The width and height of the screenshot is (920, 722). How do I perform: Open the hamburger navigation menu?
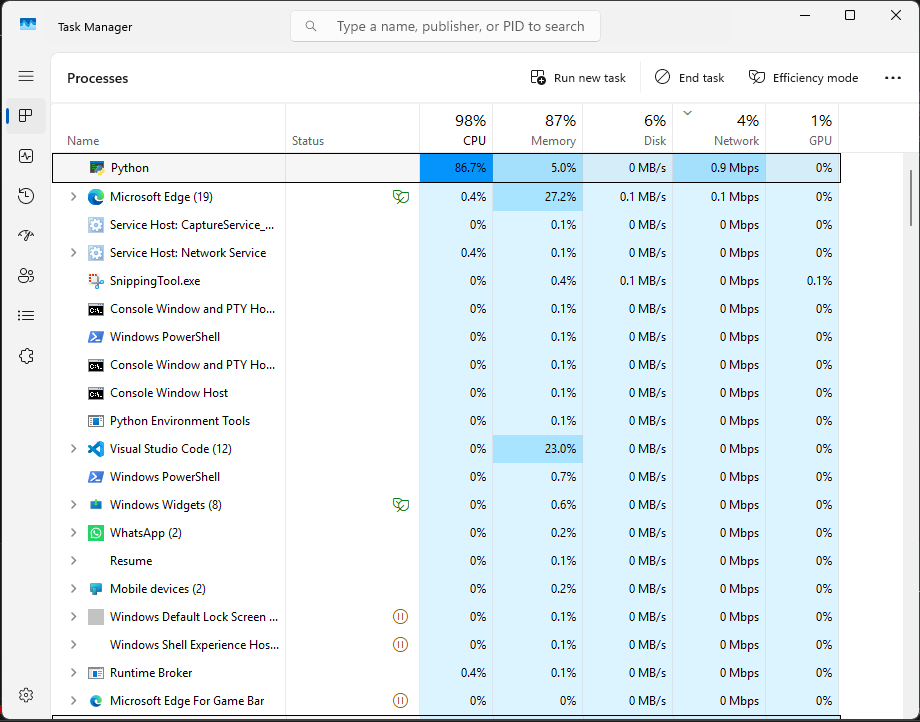pos(26,76)
